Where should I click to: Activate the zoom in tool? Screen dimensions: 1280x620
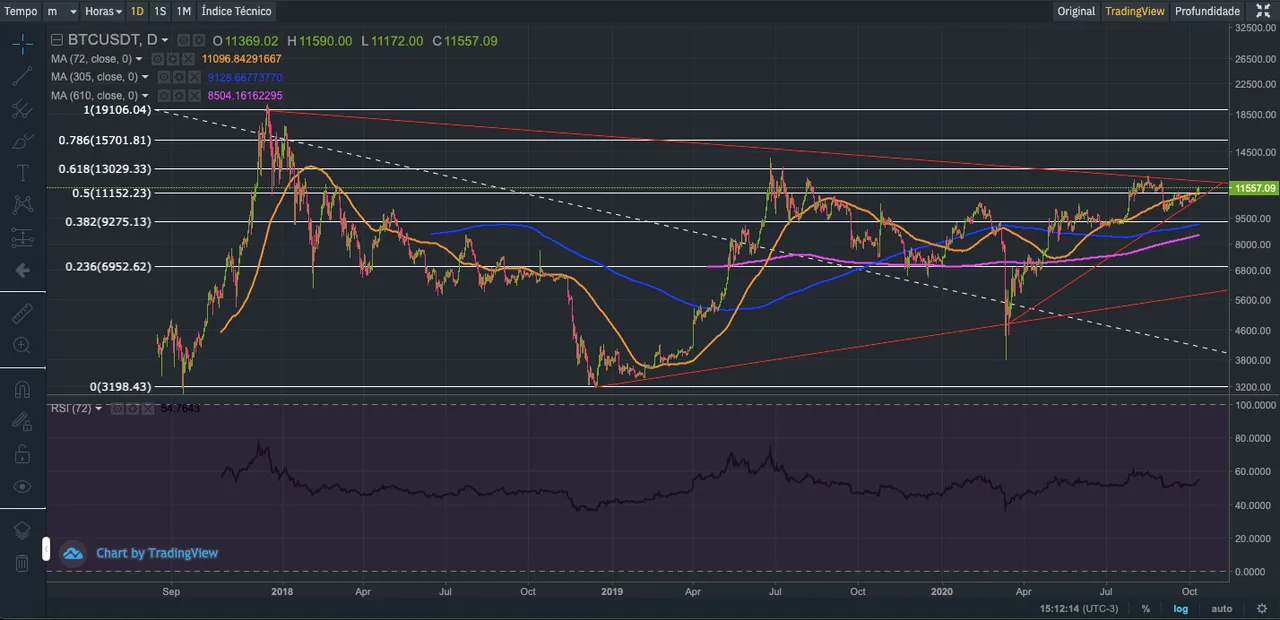coord(22,346)
